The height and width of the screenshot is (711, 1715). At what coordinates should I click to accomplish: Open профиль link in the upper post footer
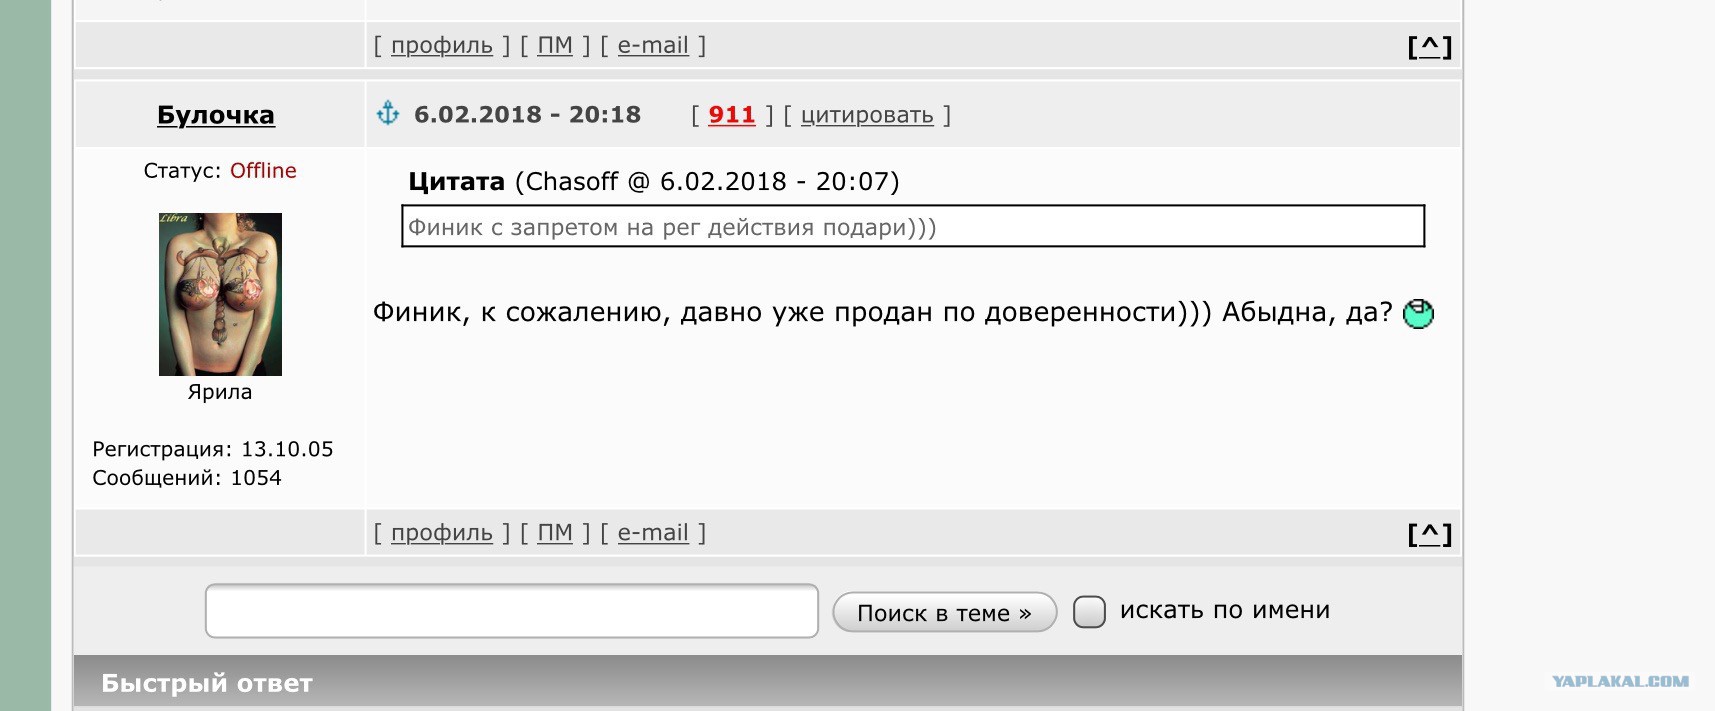tap(442, 45)
